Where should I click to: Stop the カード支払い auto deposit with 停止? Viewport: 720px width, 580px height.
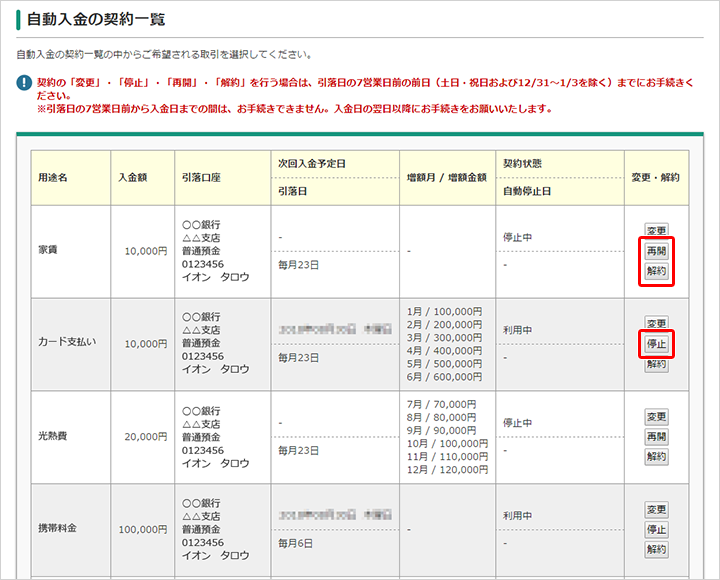click(656, 344)
